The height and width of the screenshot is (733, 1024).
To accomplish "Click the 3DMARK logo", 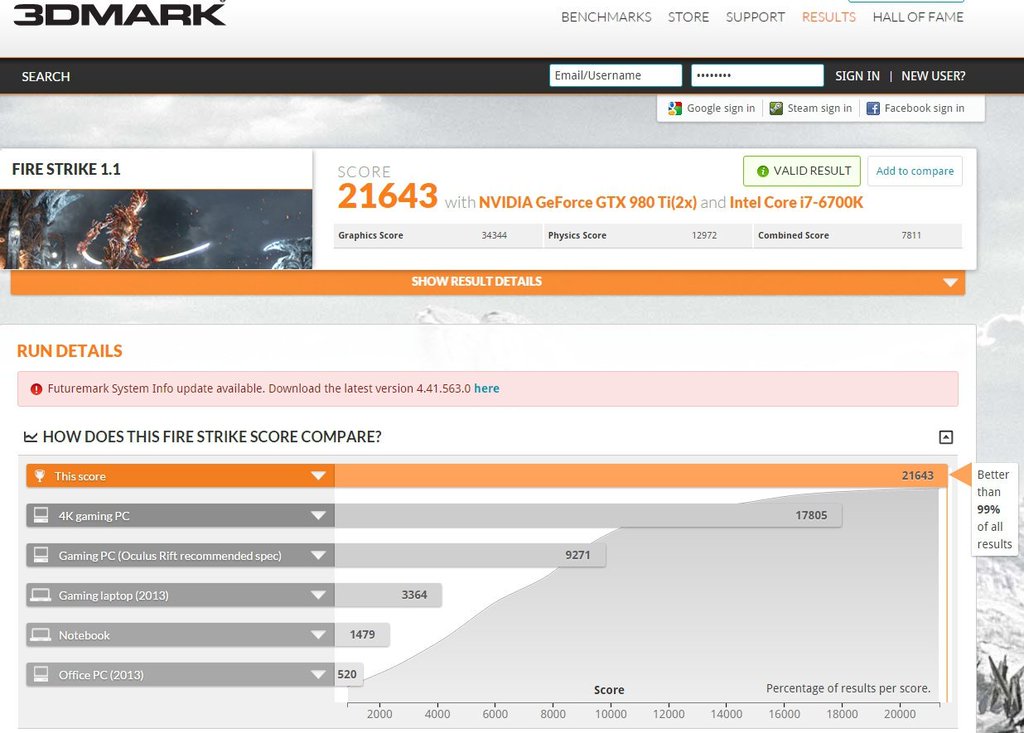I will pyautogui.click(x=120, y=14).
